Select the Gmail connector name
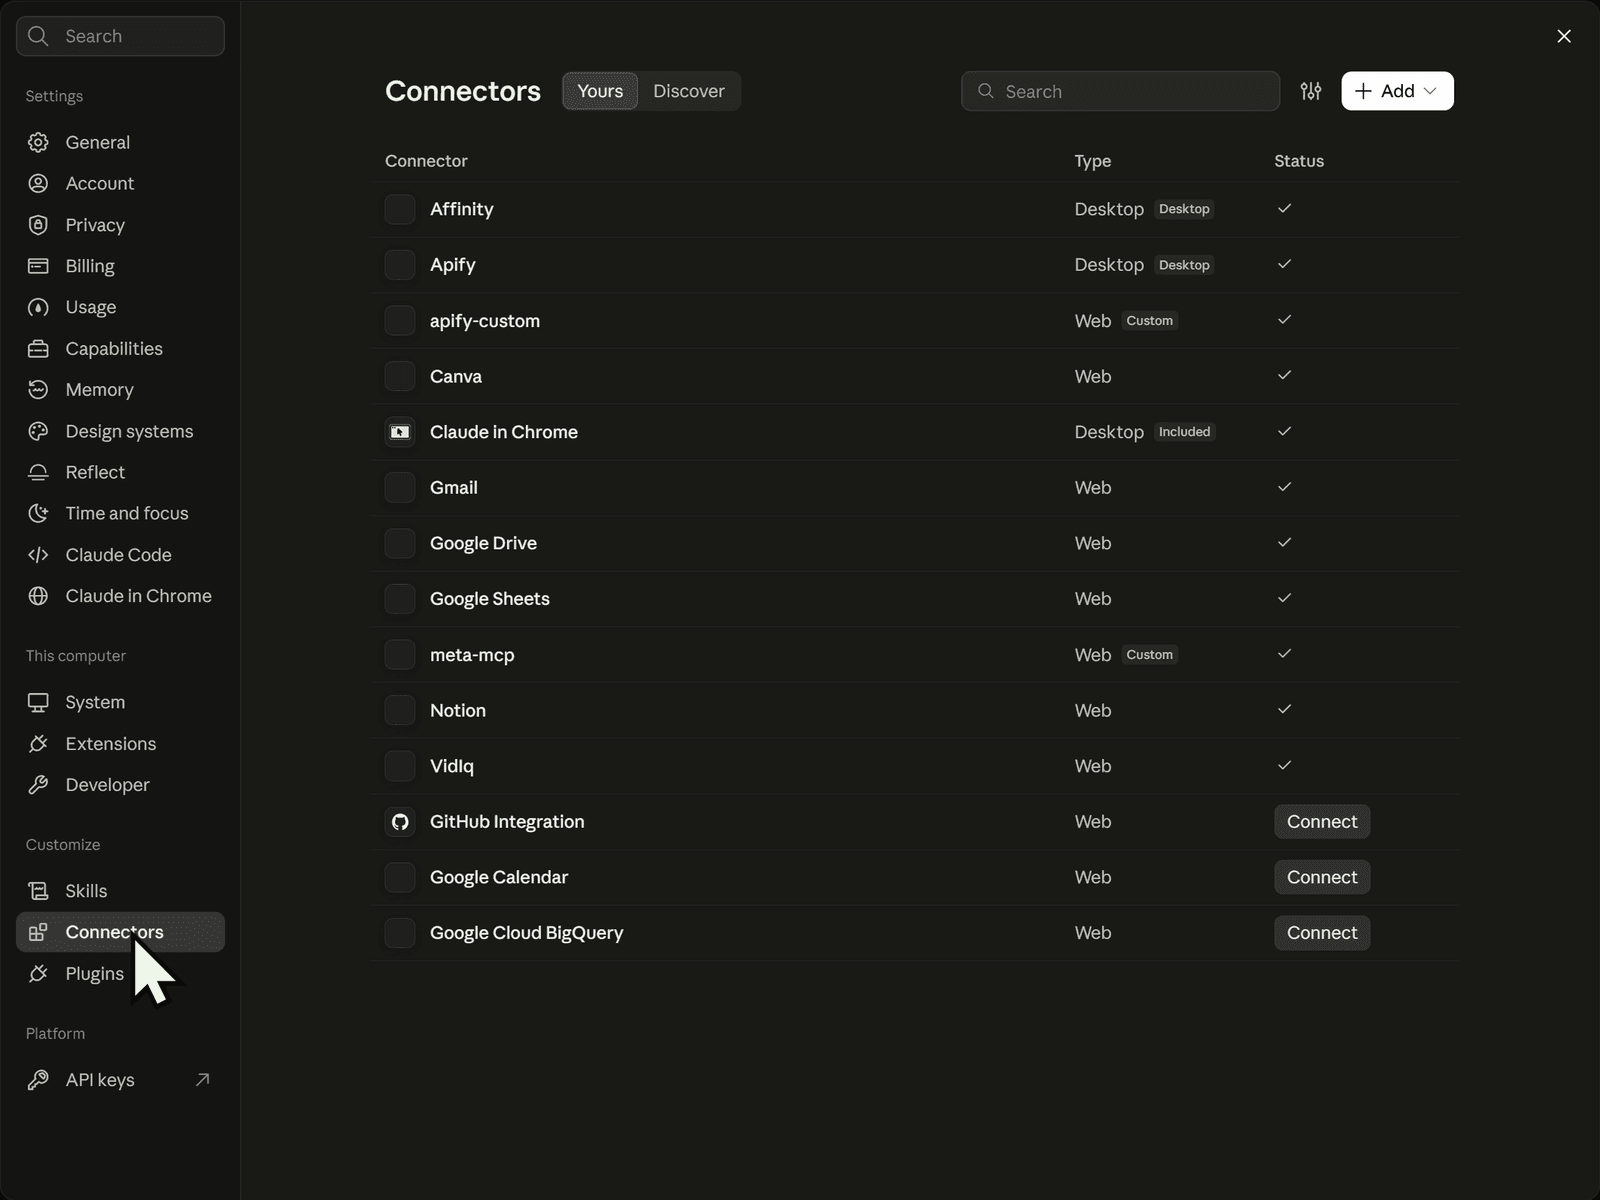This screenshot has width=1600, height=1200. coord(454,488)
